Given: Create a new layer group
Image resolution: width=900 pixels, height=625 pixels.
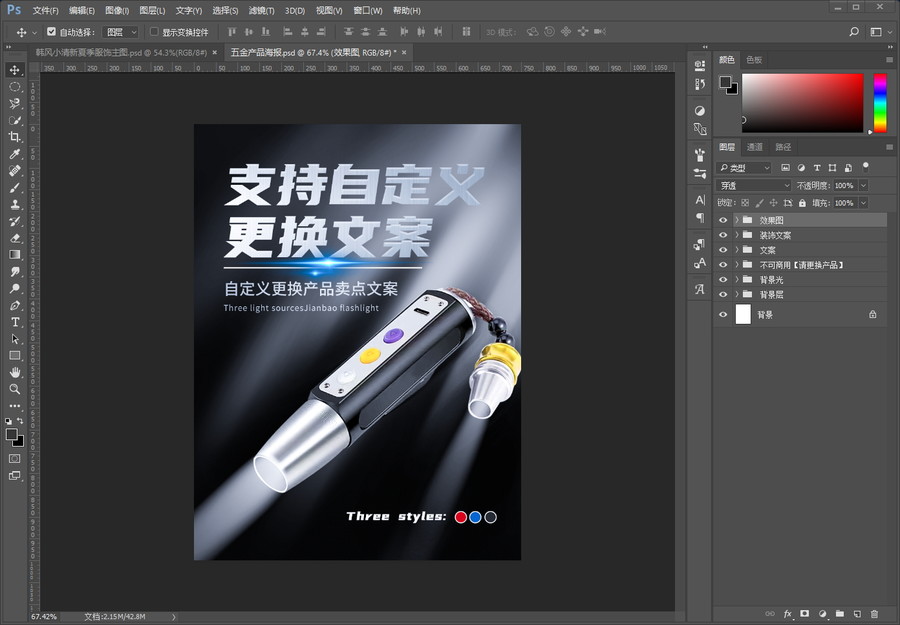Looking at the screenshot, I should pyautogui.click(x=839, y=614).
